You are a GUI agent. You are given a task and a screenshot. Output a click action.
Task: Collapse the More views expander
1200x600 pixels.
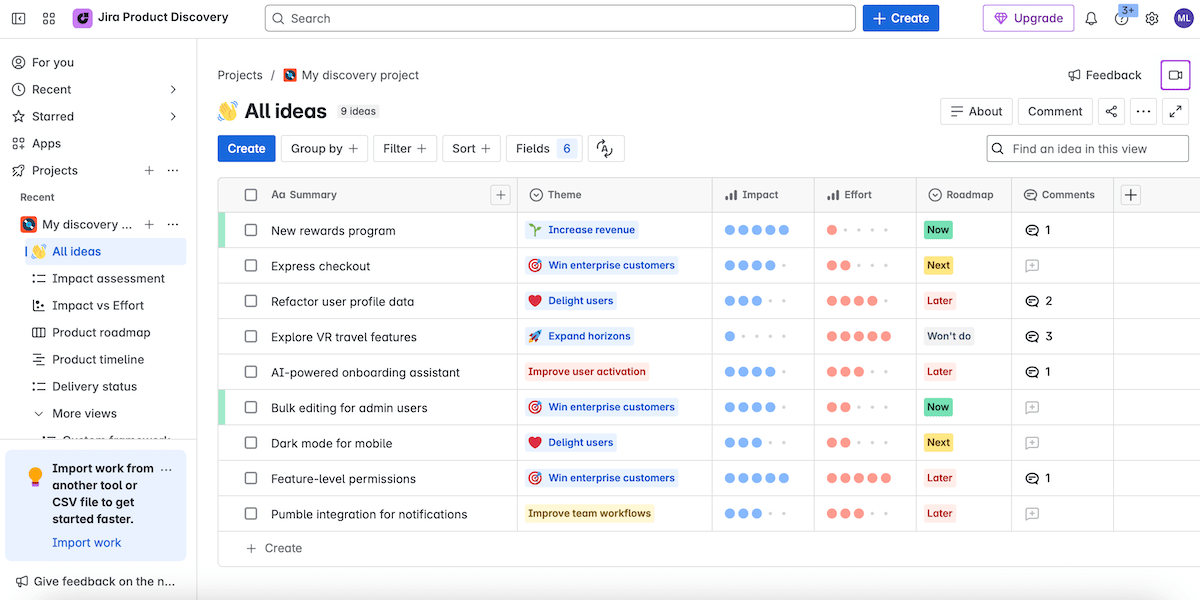pos(39,413)
